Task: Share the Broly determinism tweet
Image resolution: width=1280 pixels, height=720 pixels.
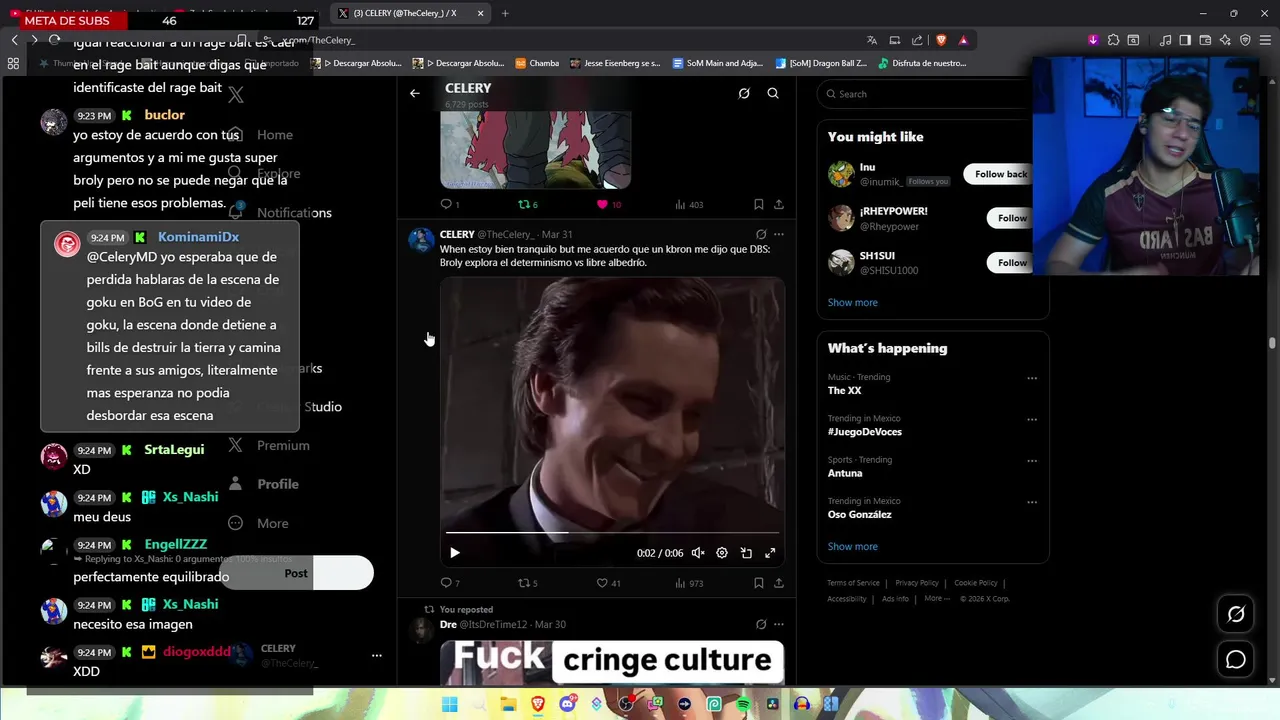Action: (x=779, y=583)
